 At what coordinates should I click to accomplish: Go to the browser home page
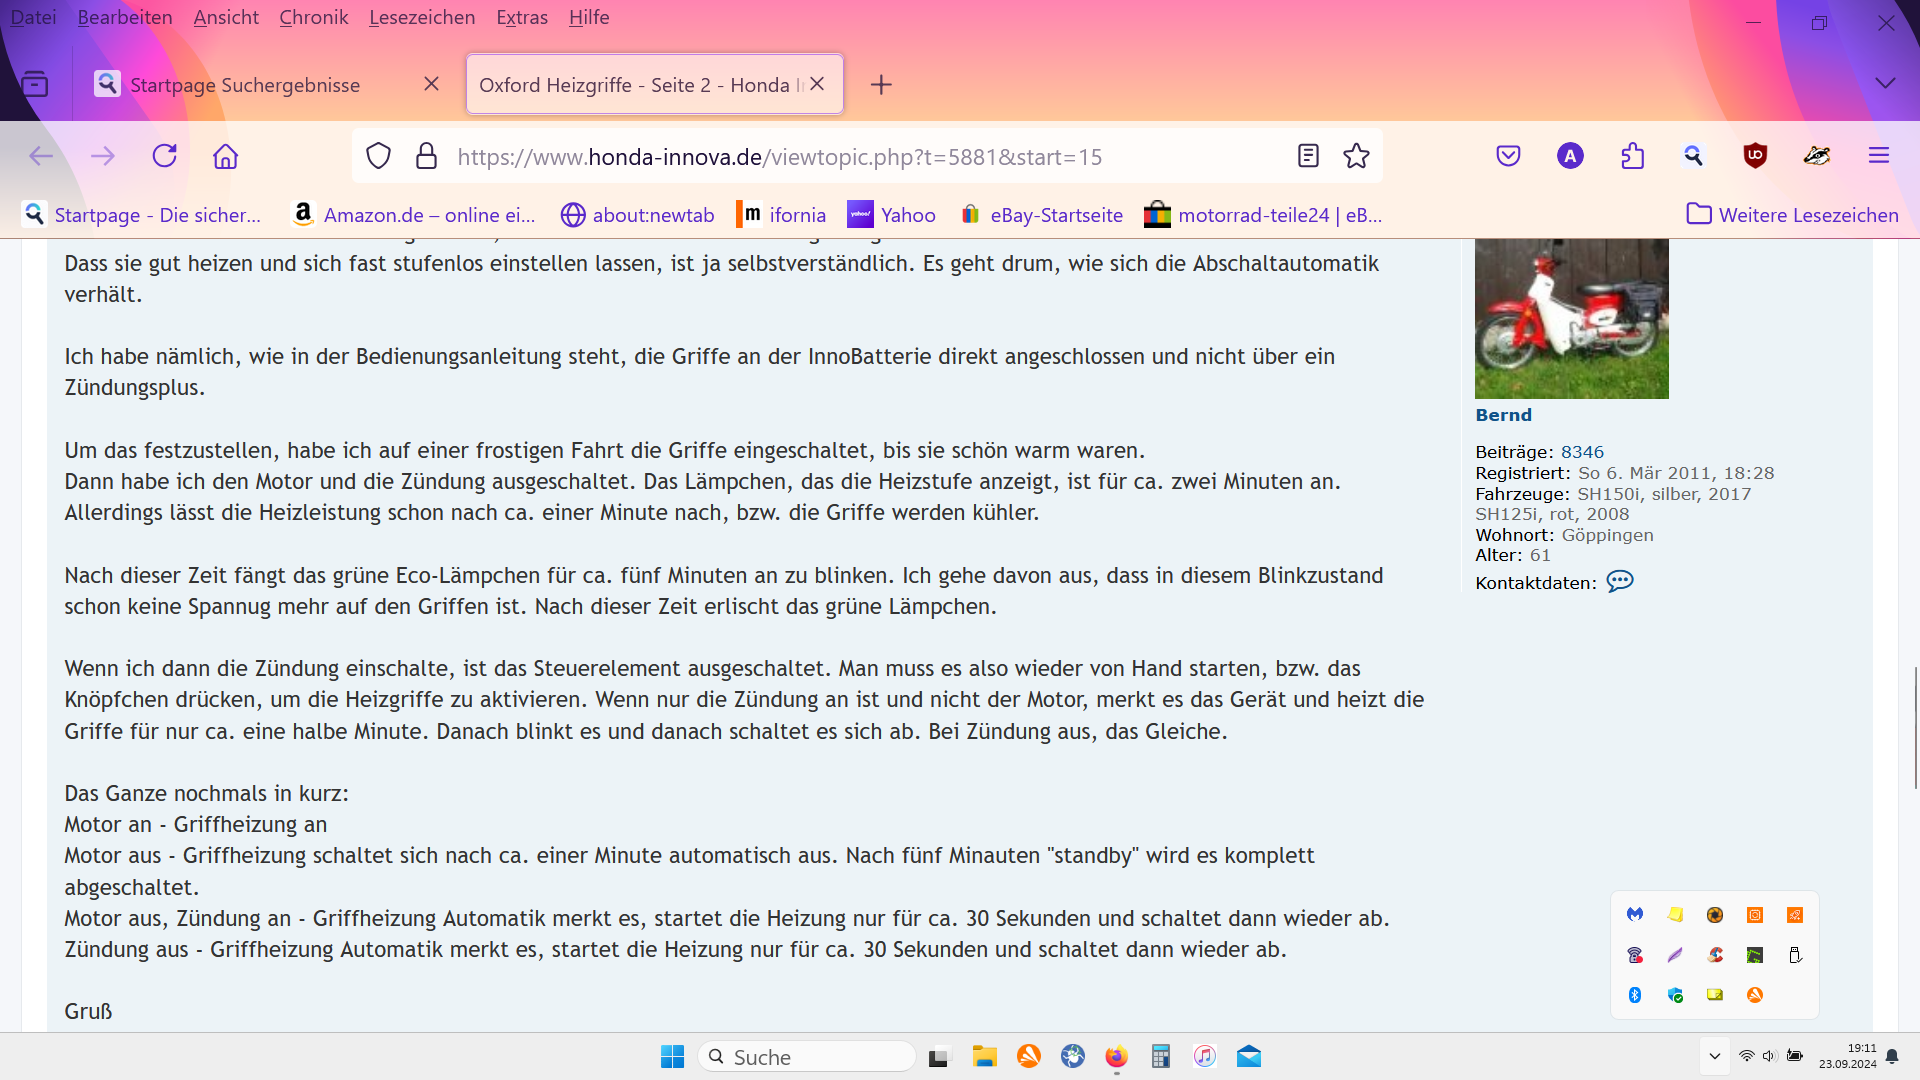pyautogui.click(x=226, y=156)
